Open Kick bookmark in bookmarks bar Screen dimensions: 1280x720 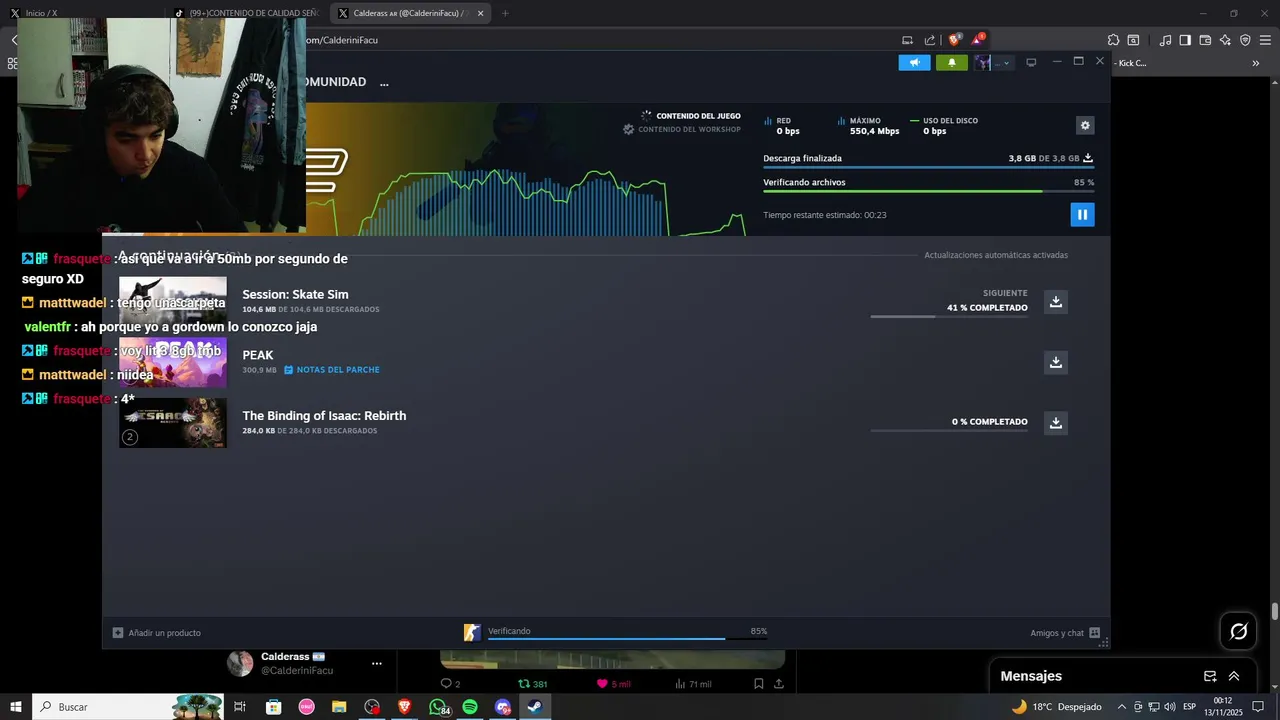tap(1130, 63)
